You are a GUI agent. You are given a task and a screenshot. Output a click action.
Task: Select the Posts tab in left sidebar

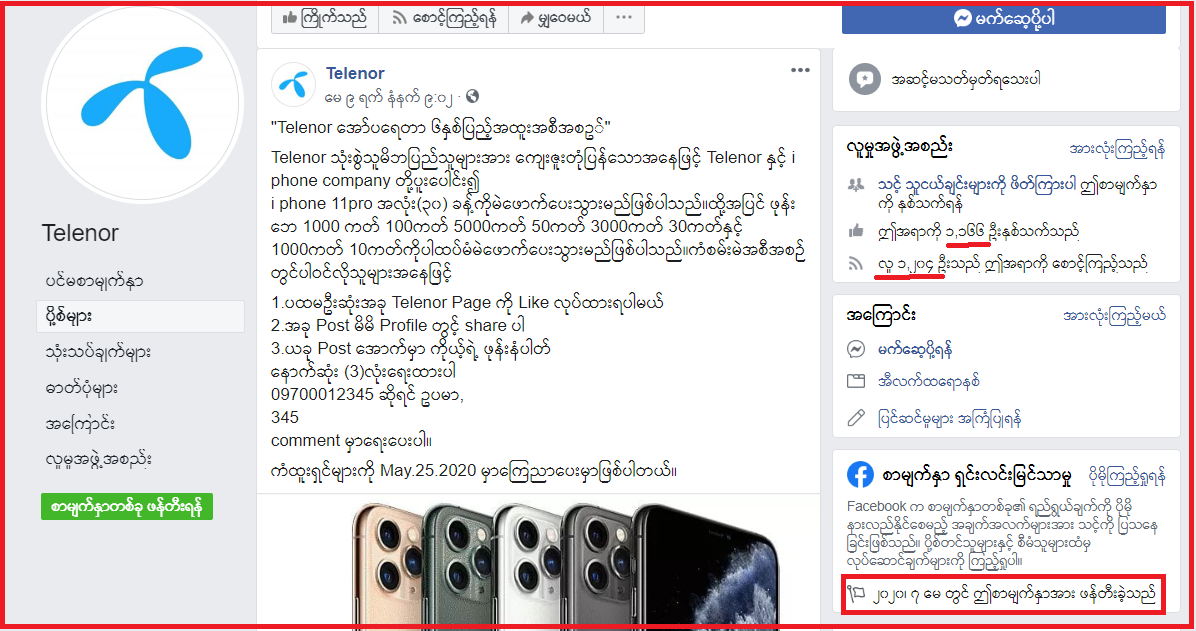[140, 316]
